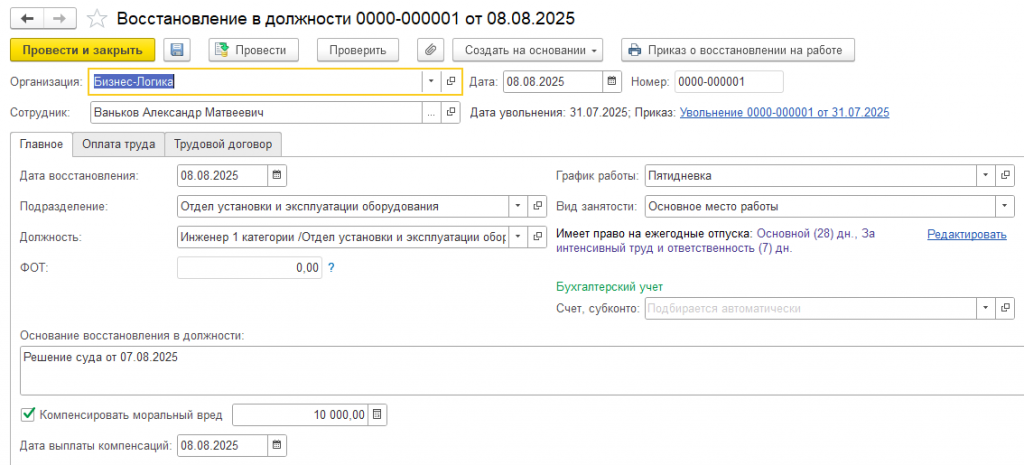Viewport: 1024px width, 465px height.
Task: Open the График работы record via open icon
Action: point(1006,175)
